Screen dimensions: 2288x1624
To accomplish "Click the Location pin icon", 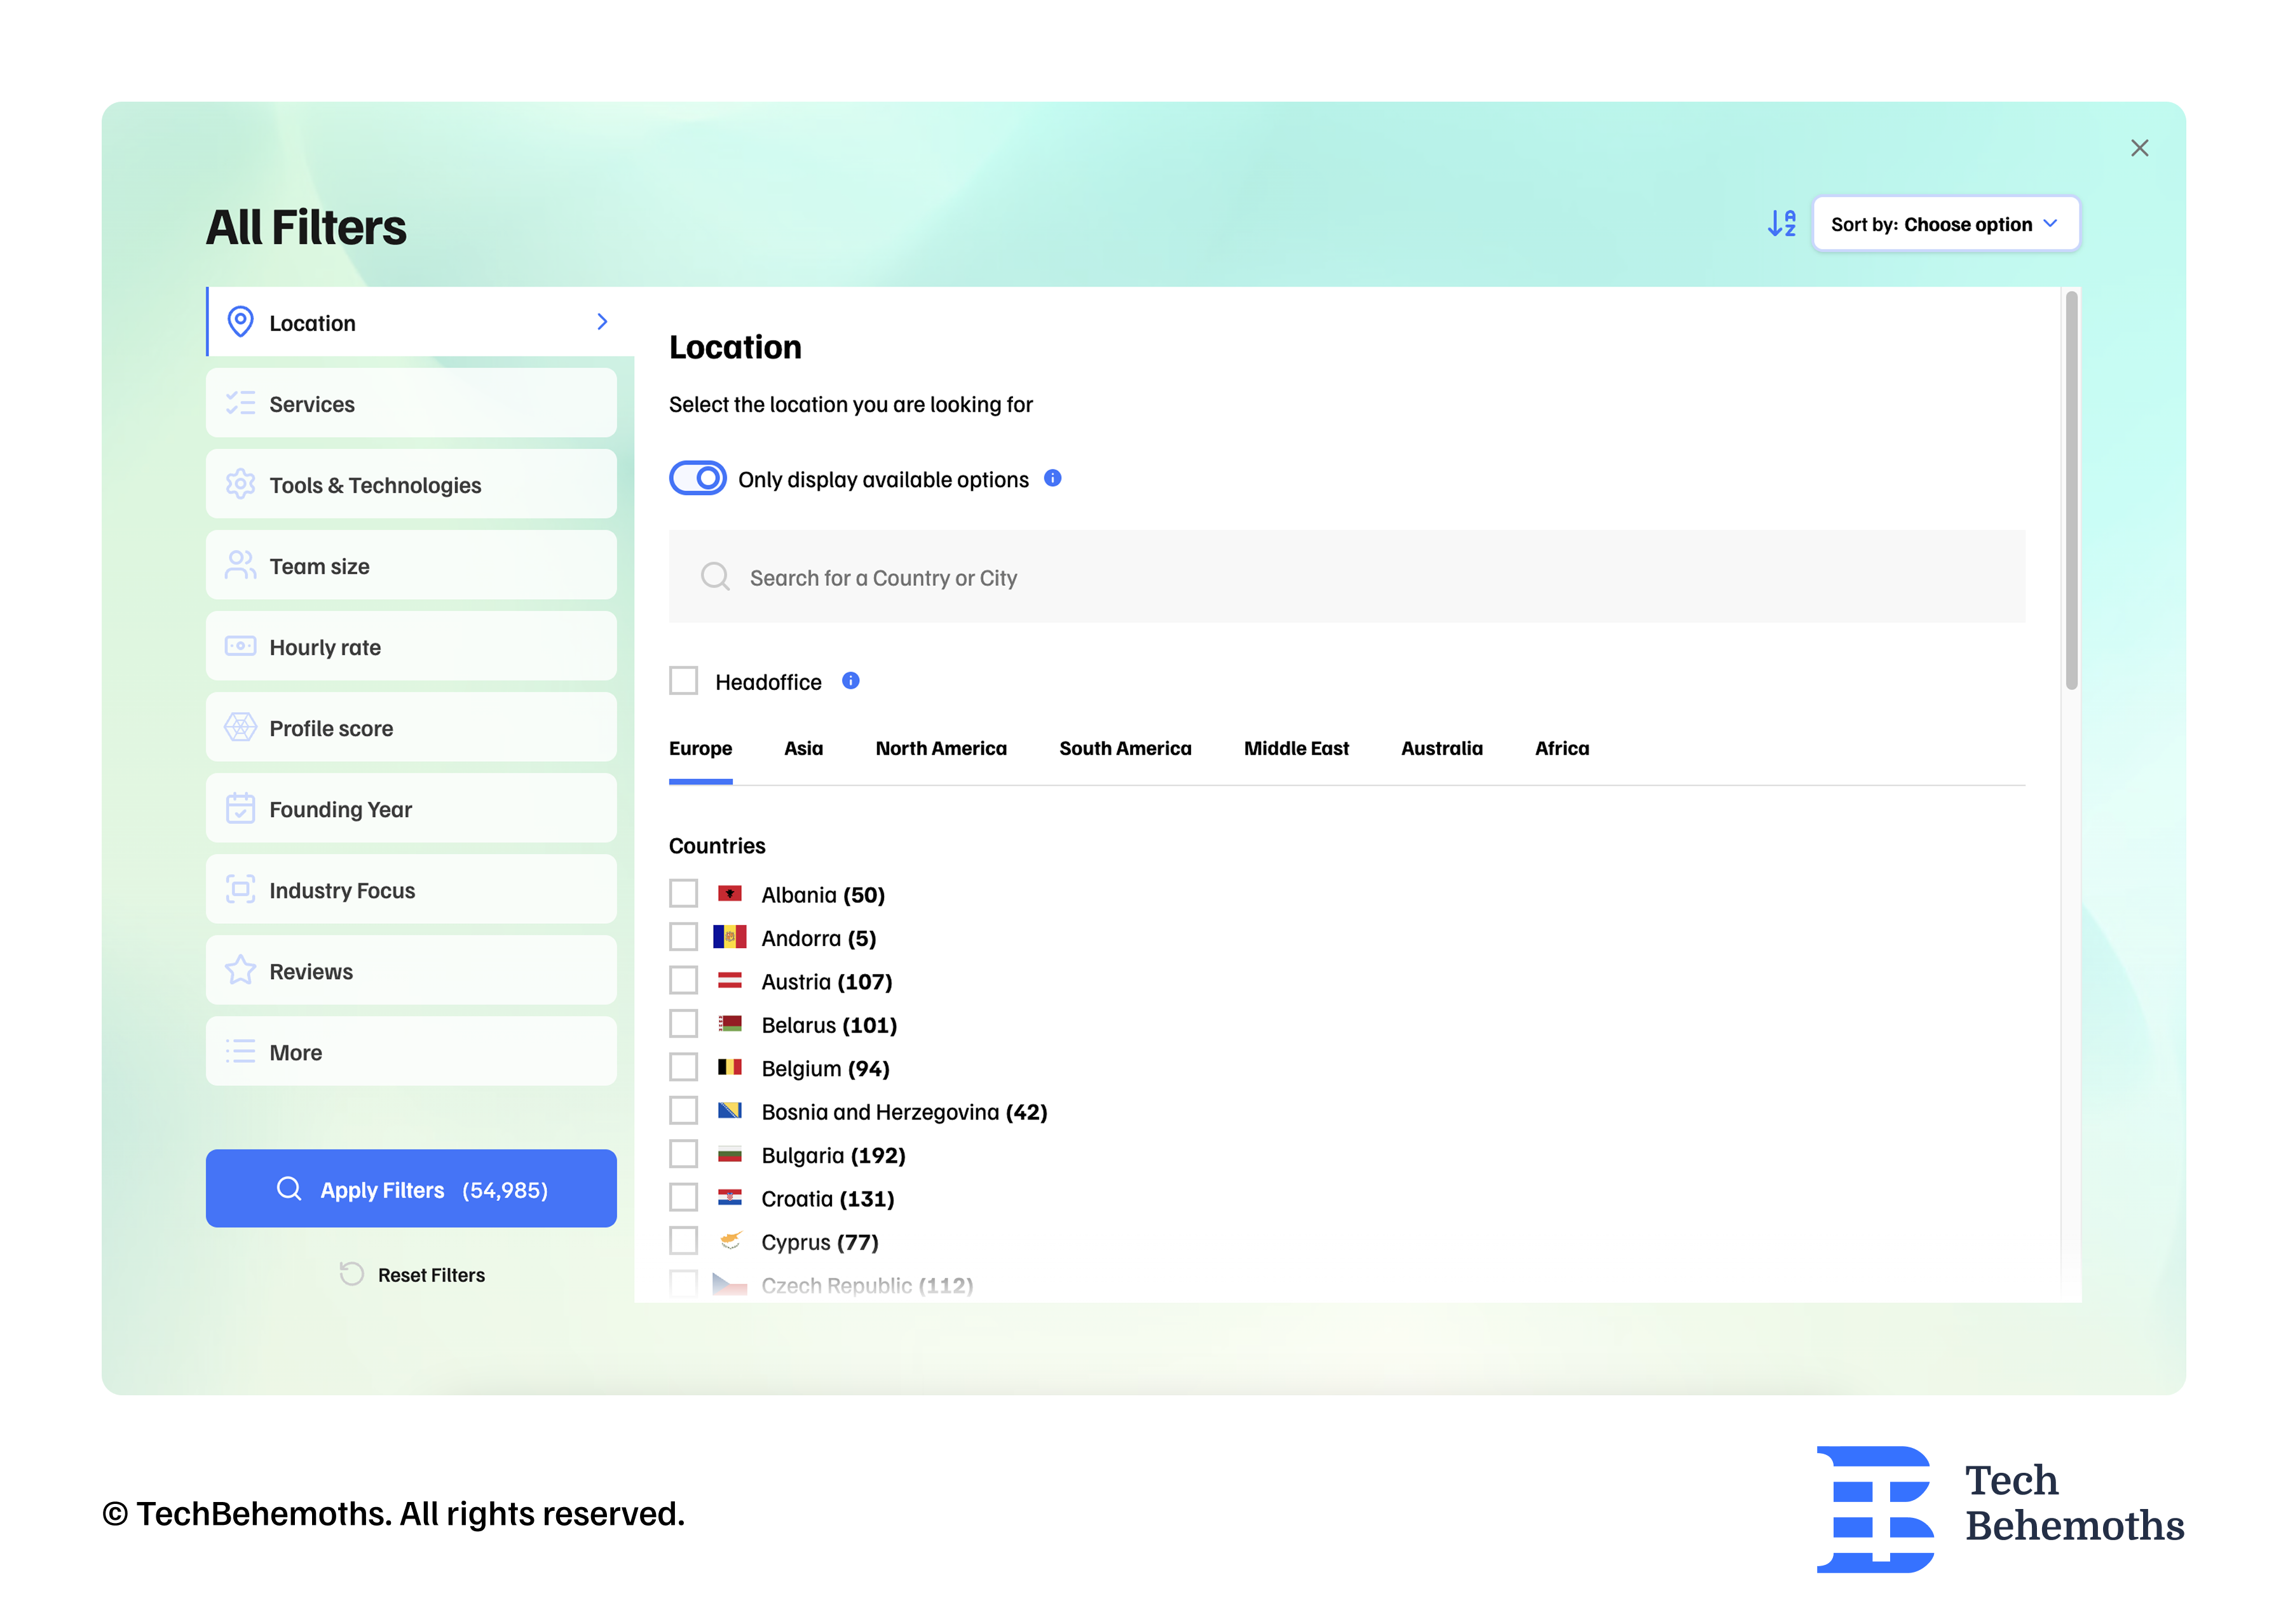I will tap(240, 322).
